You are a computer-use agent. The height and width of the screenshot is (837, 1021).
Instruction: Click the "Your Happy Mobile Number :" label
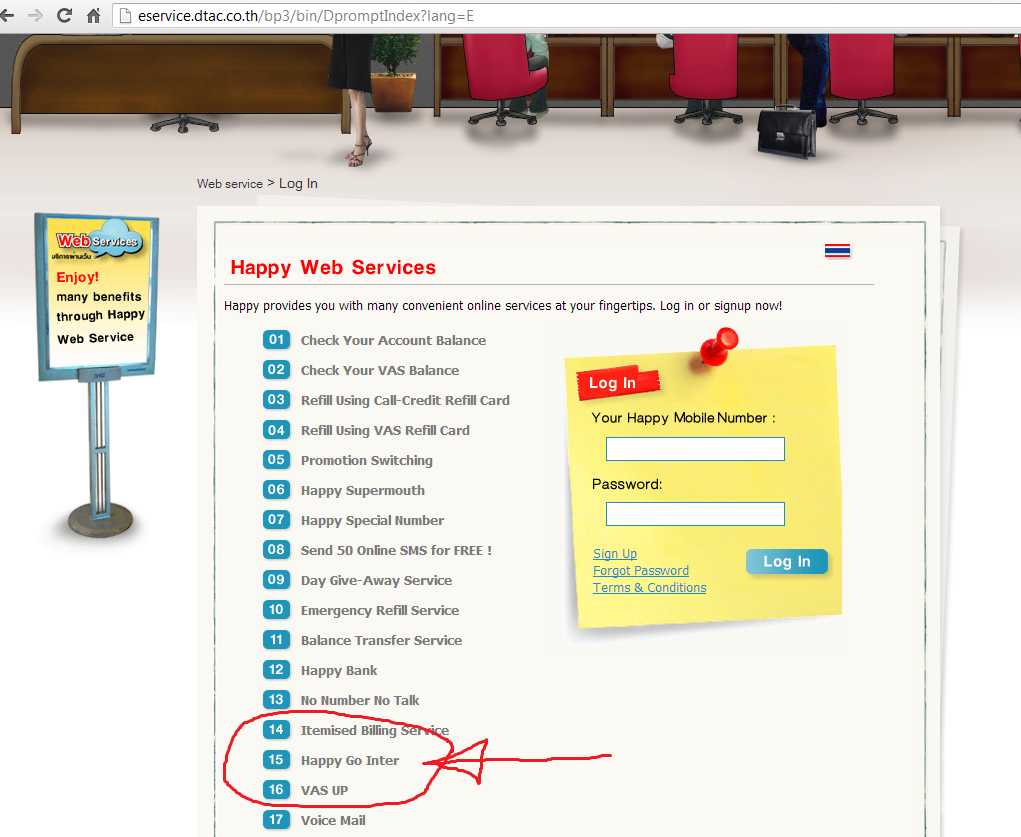[683, 418]
